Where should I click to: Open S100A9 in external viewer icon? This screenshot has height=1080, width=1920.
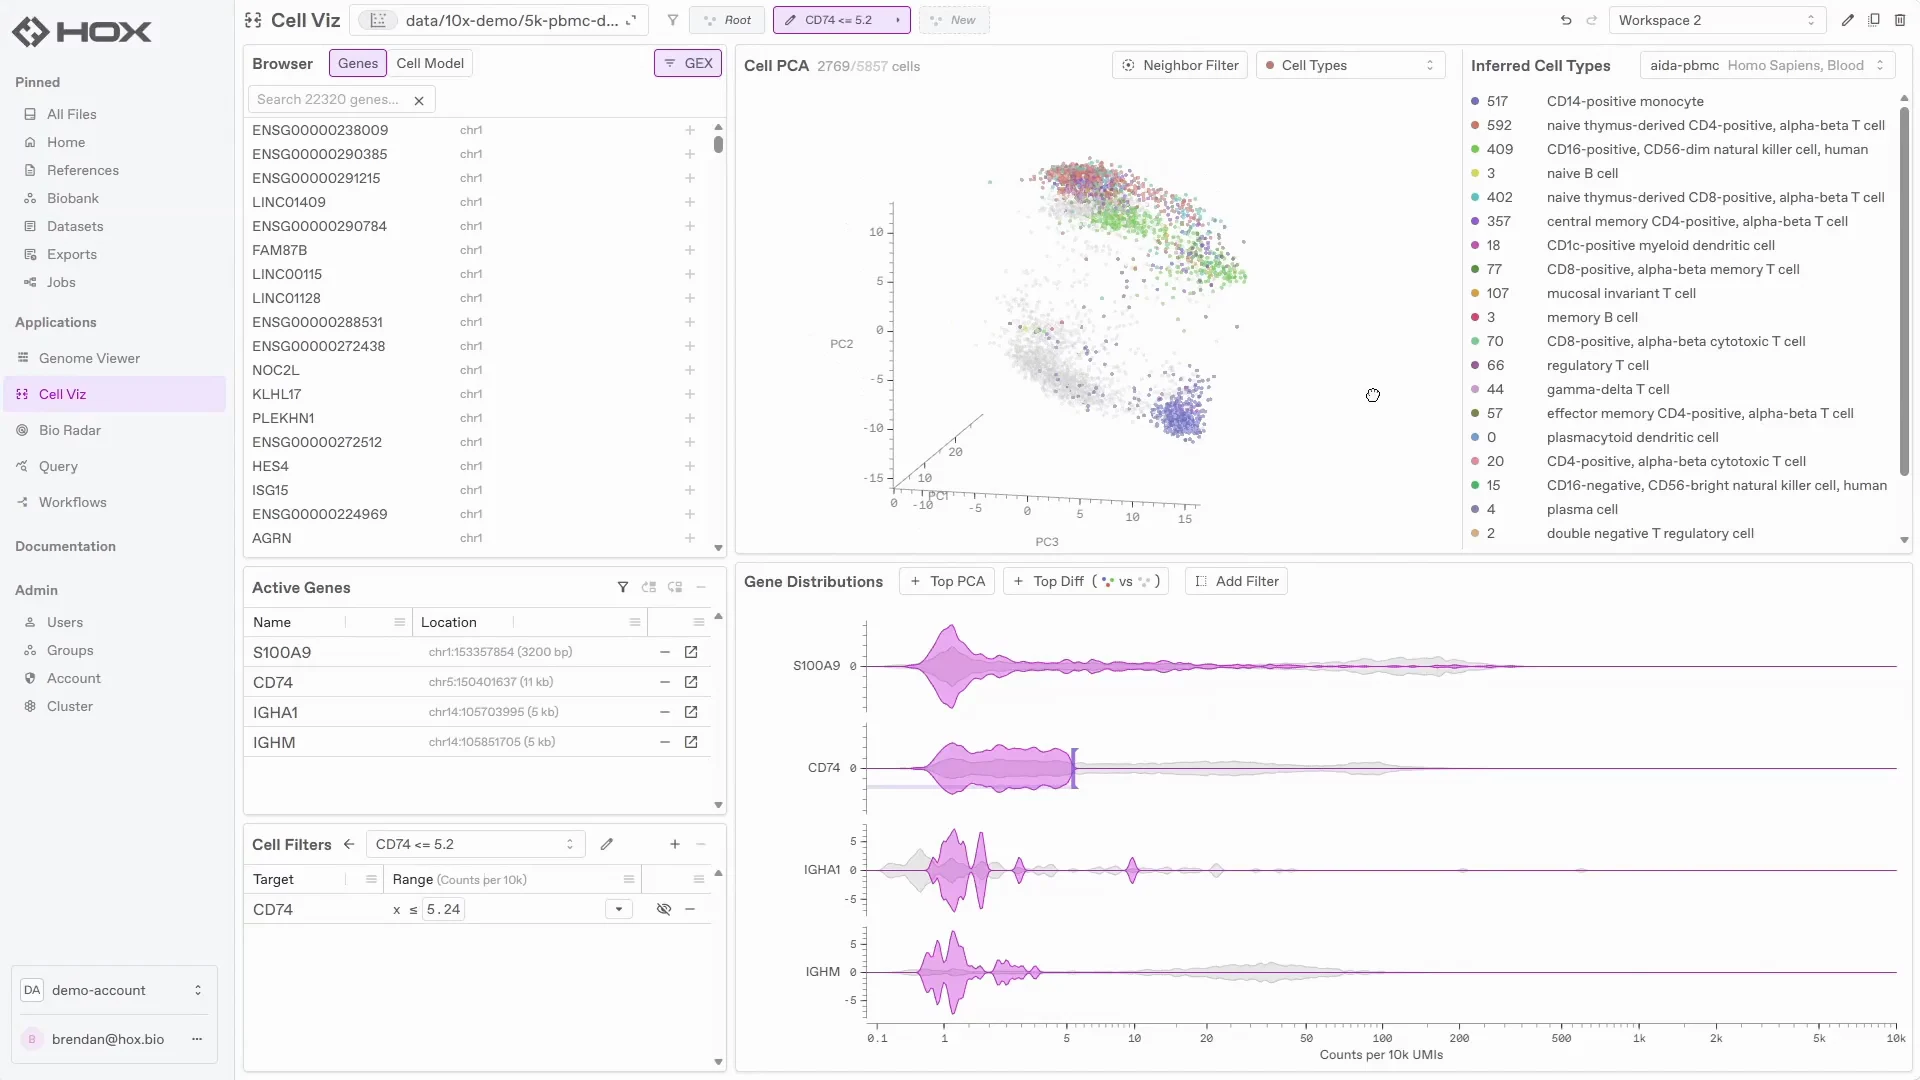pos(691,652)
